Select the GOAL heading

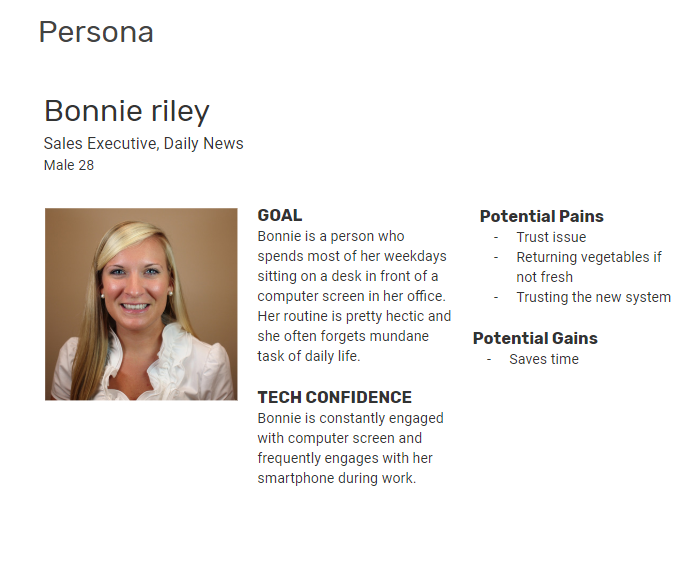279,215
